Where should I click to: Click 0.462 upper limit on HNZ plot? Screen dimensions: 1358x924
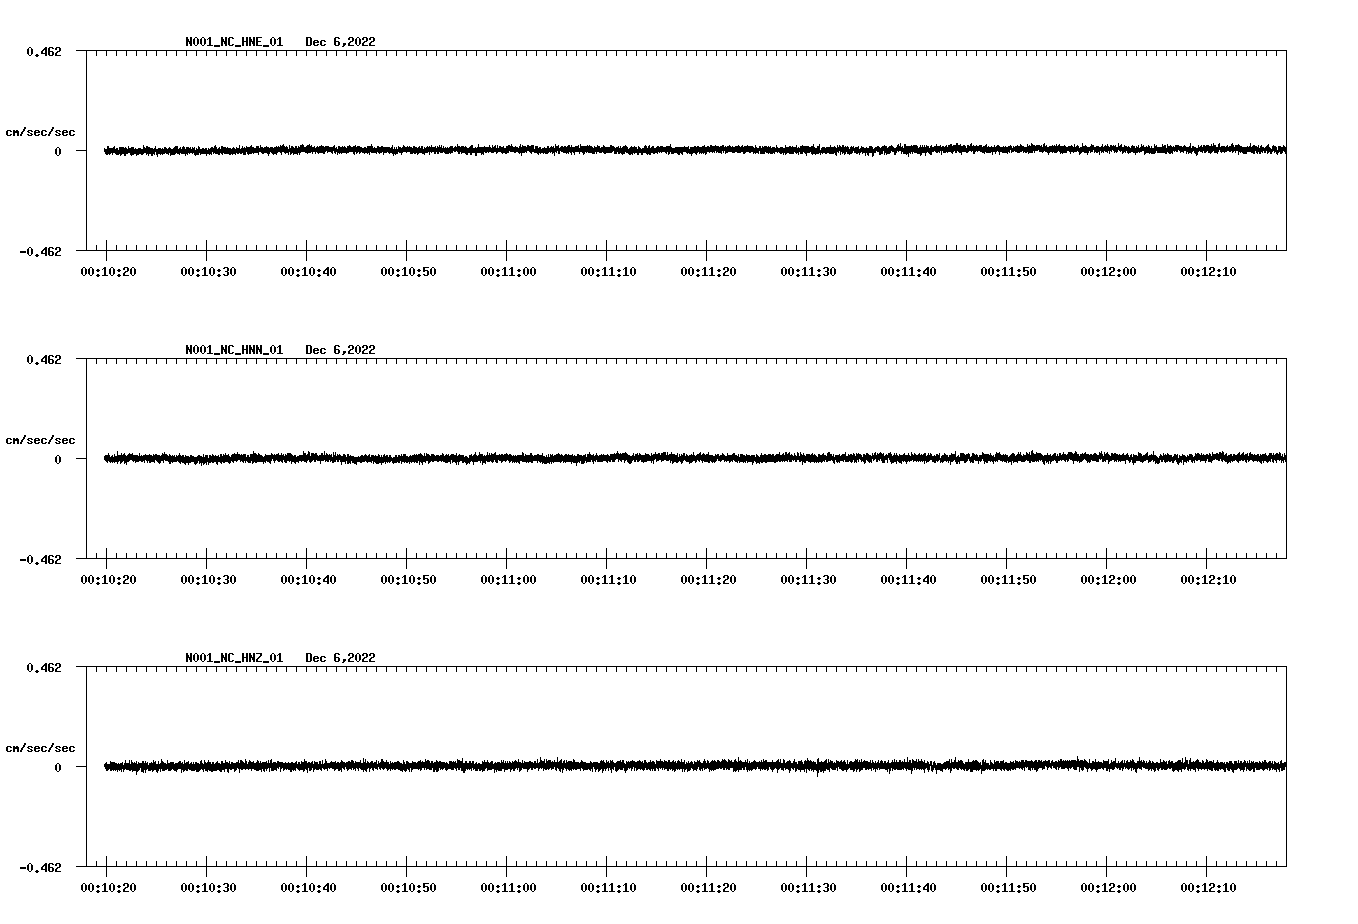click(44, 667)
